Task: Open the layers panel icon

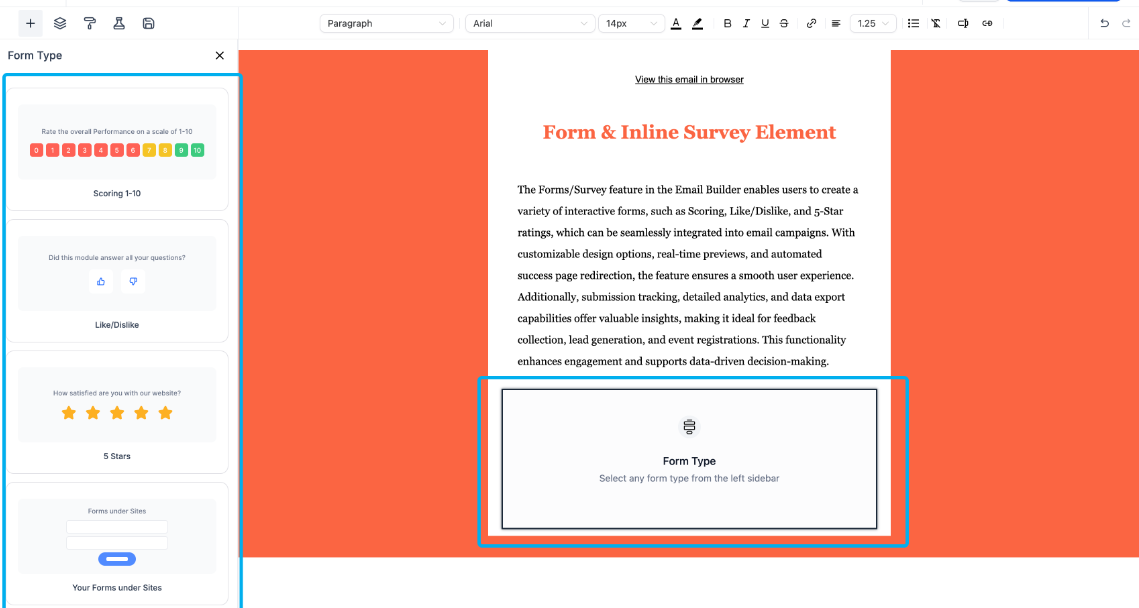Action: coord(60,23)
